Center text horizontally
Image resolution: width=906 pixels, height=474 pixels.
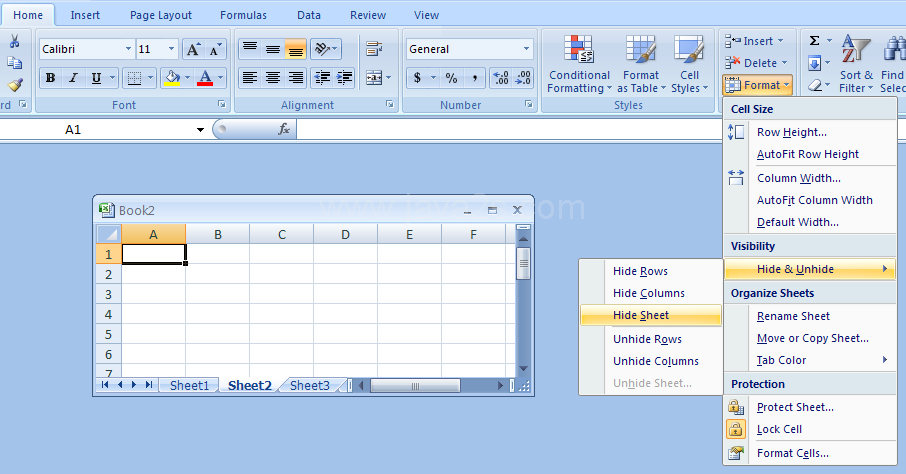tap(273, 77)
